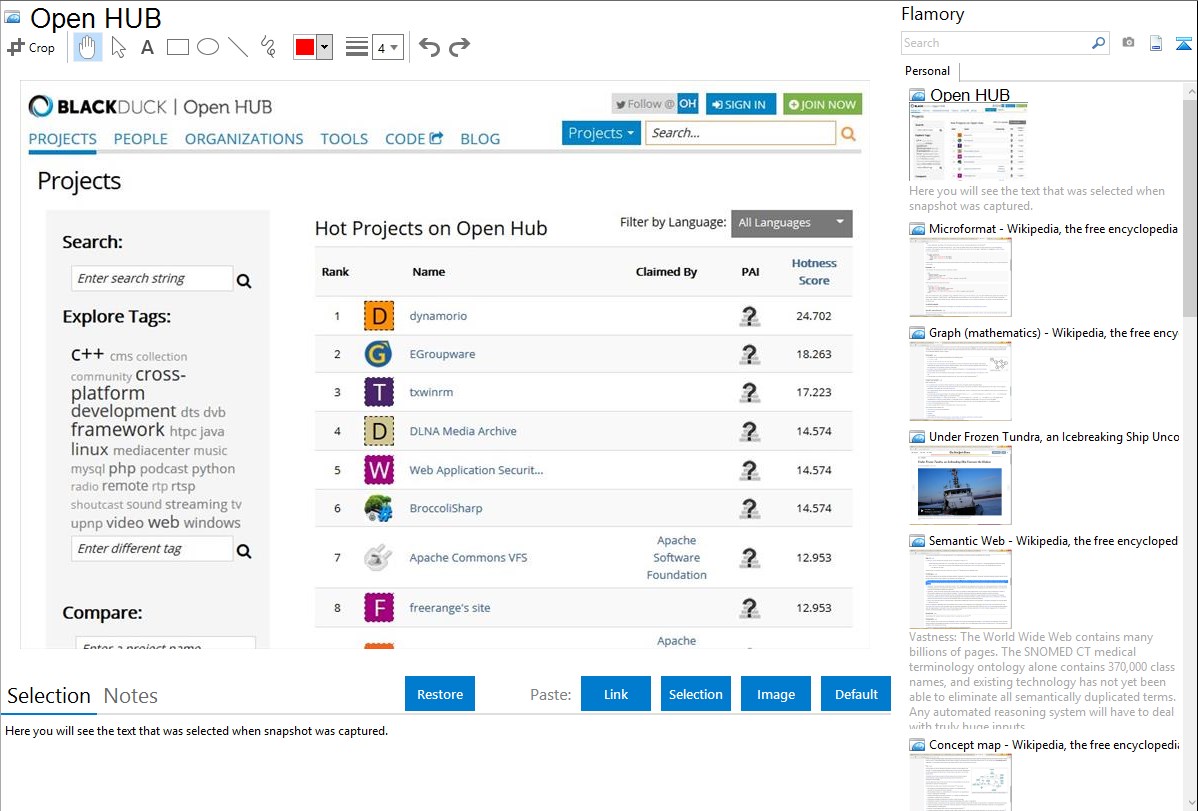The image size is (1198, 811).
Task: Select the freehand scribble tool
Action: tap(268, 47)
